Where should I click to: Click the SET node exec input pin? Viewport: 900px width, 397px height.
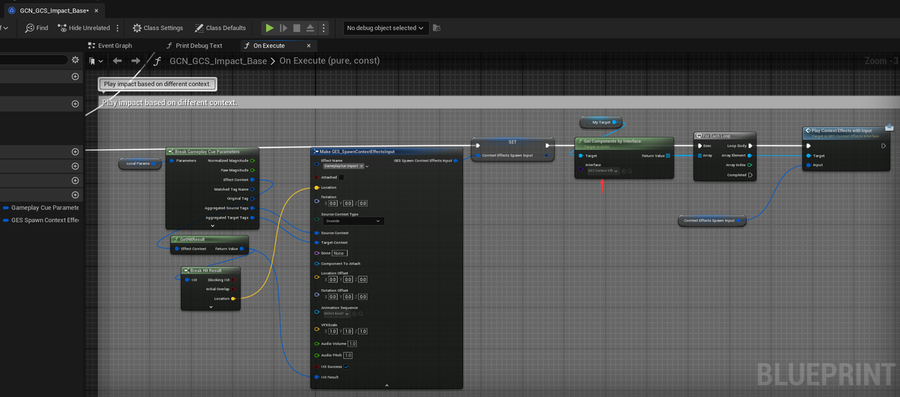[x=478, y=145]
